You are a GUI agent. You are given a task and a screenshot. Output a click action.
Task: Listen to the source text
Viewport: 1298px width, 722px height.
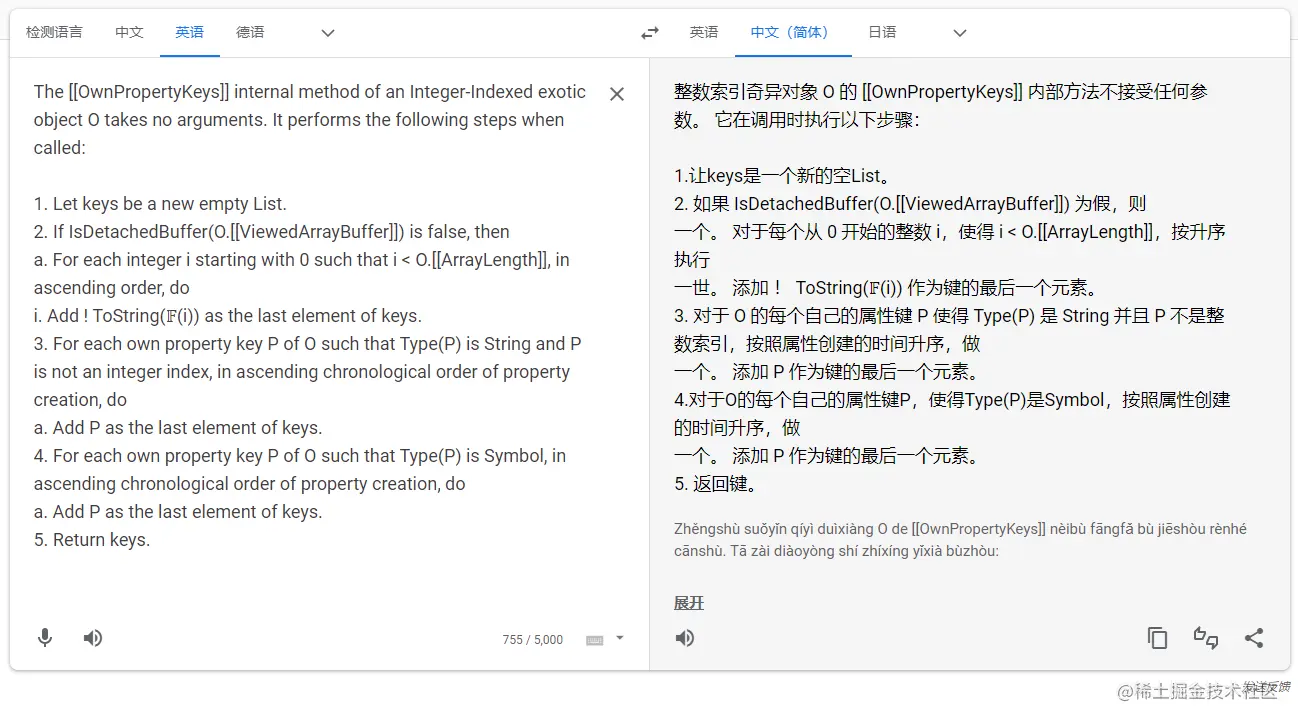pos(93,638)
